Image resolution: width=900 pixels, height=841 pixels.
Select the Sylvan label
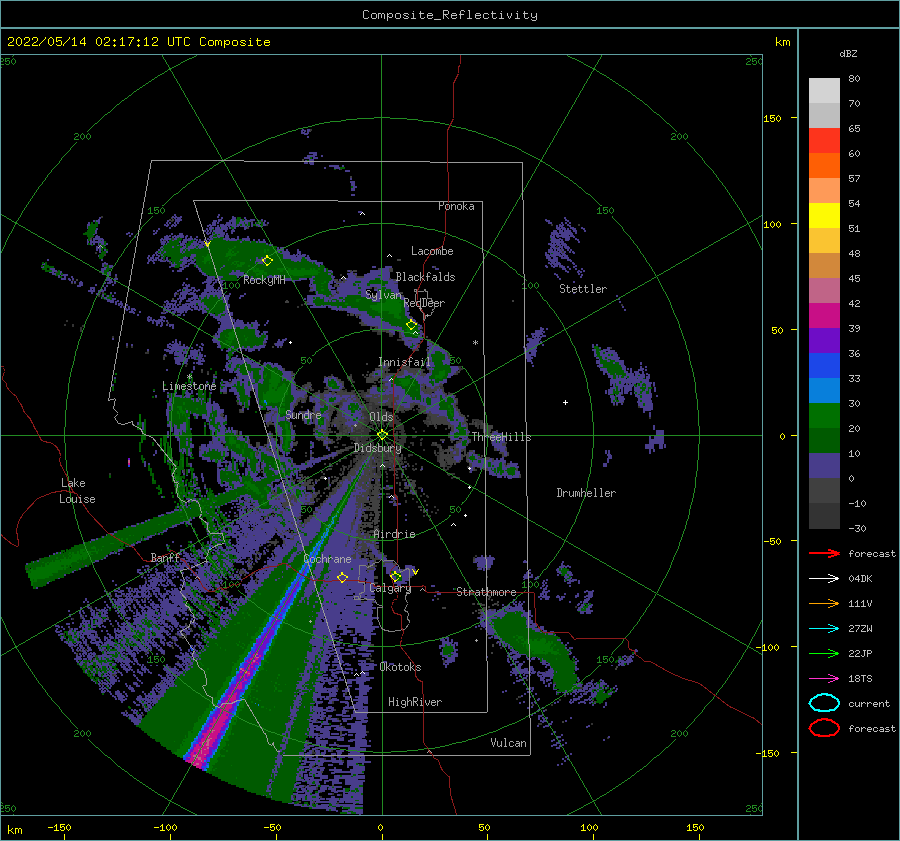[x=383, y=295]
